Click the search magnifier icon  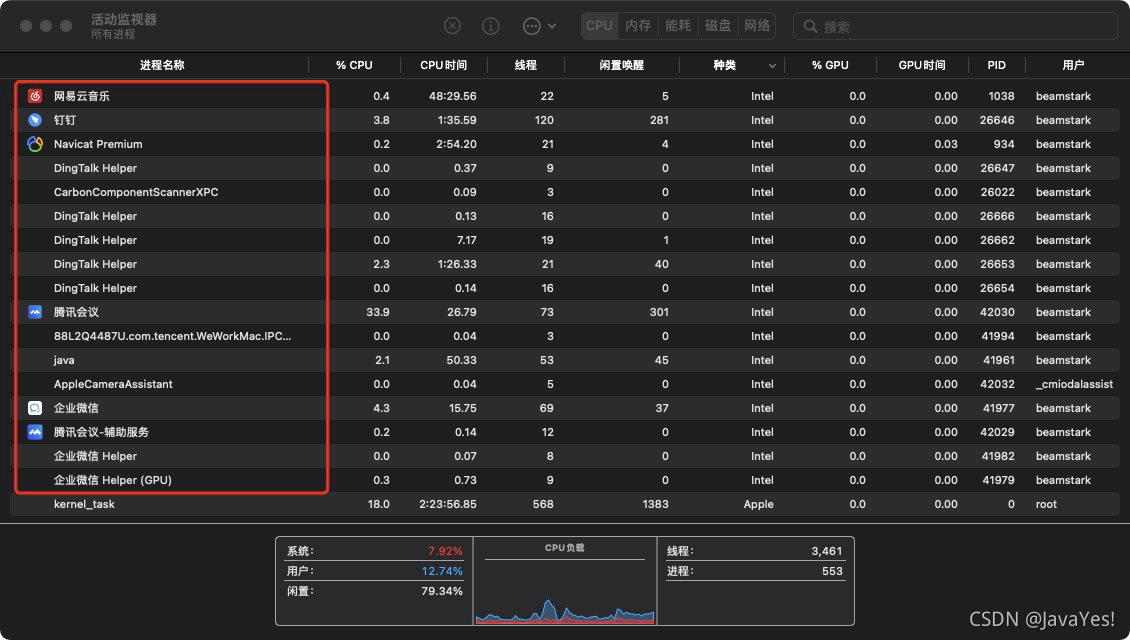[810, 27]
